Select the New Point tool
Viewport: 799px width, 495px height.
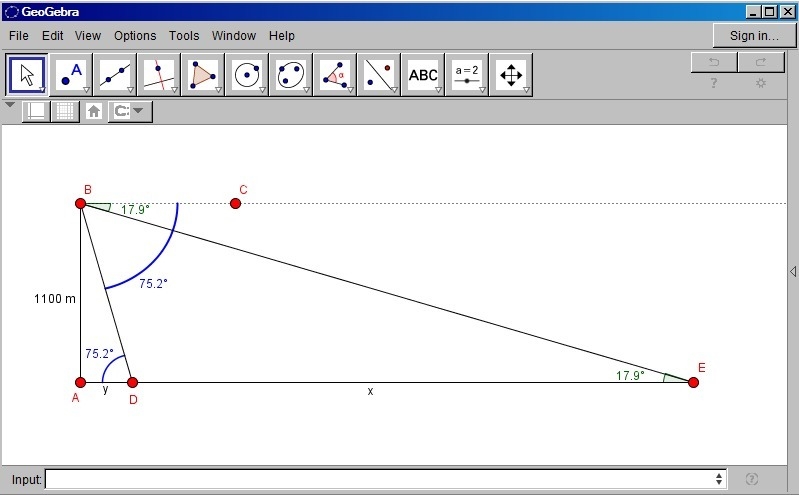(71, 75)
